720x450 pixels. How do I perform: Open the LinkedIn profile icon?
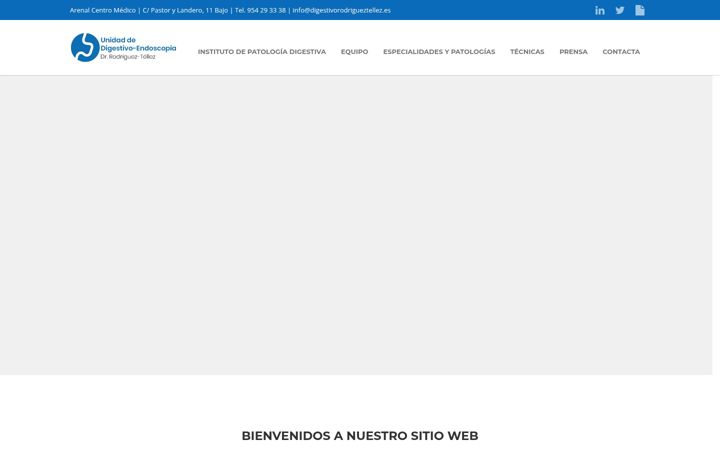pyautogui.click(x=600, y=10)
